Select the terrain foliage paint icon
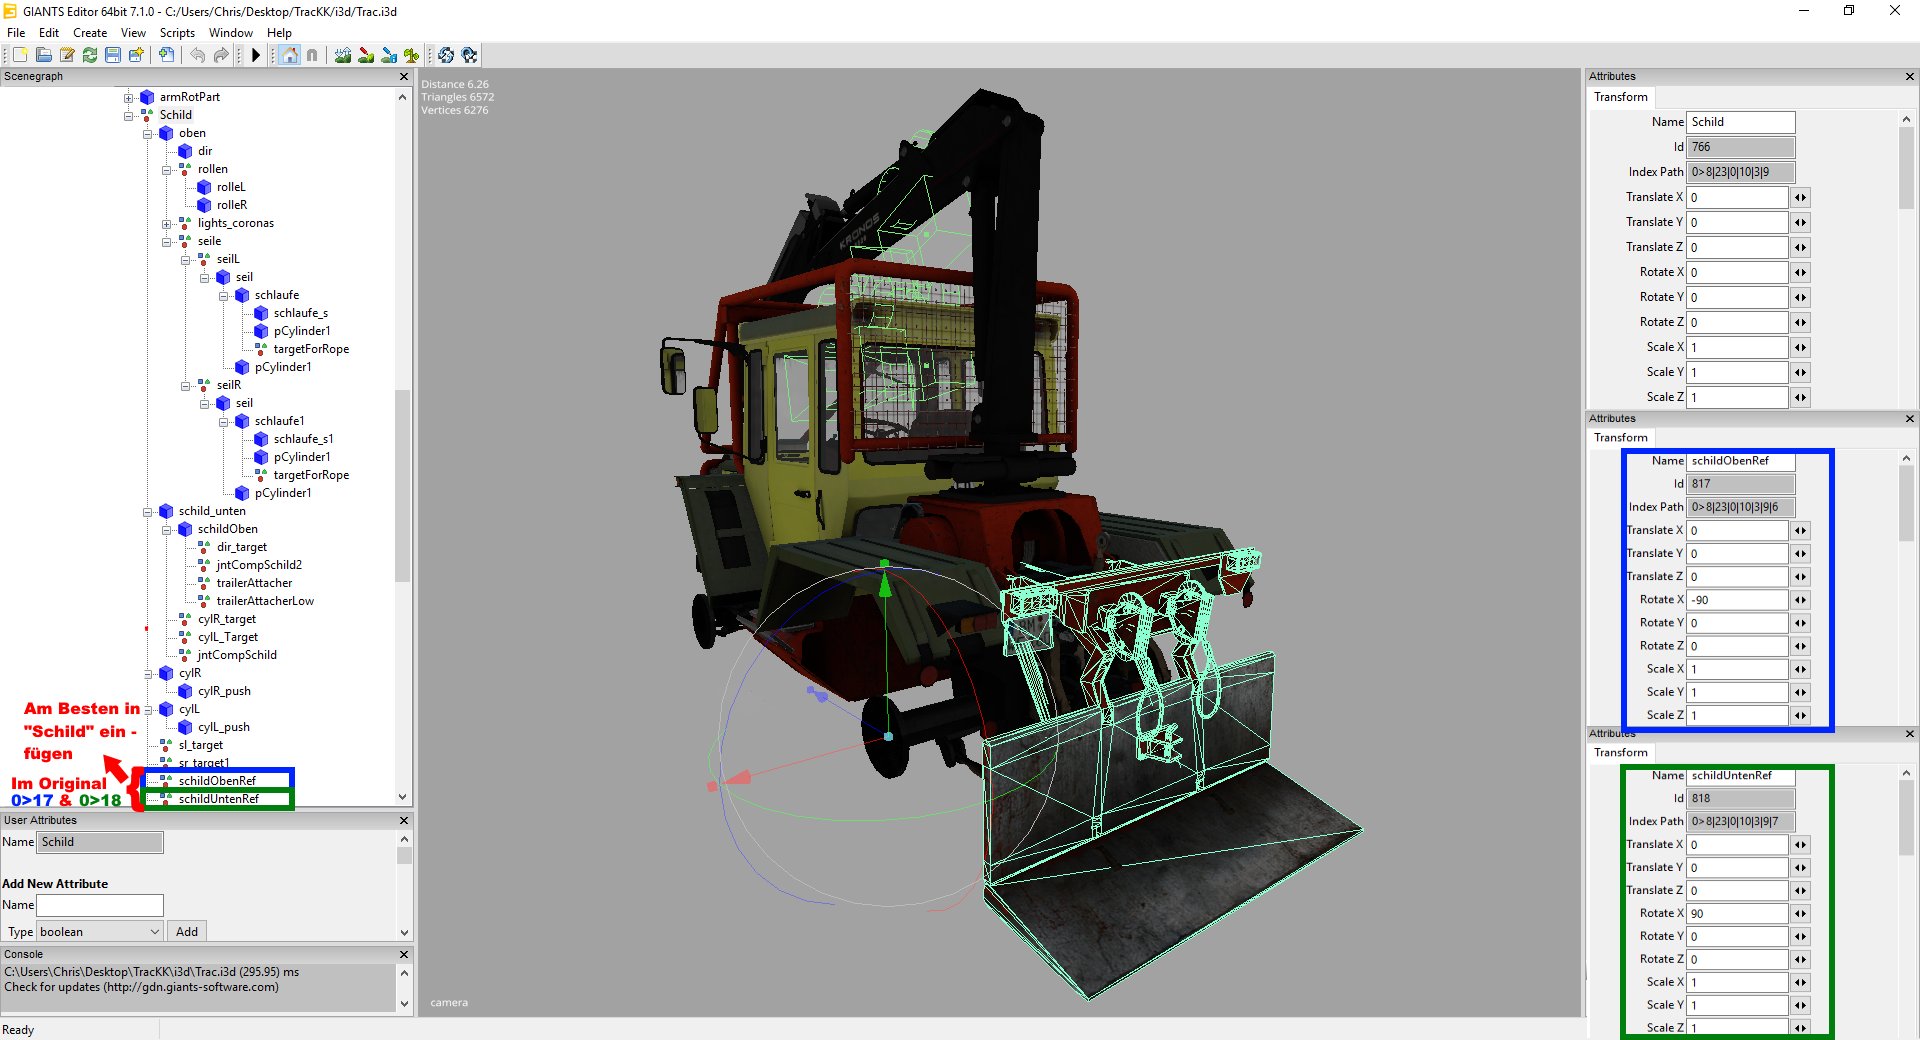The image size is (1920, 1040). point(411,55)
